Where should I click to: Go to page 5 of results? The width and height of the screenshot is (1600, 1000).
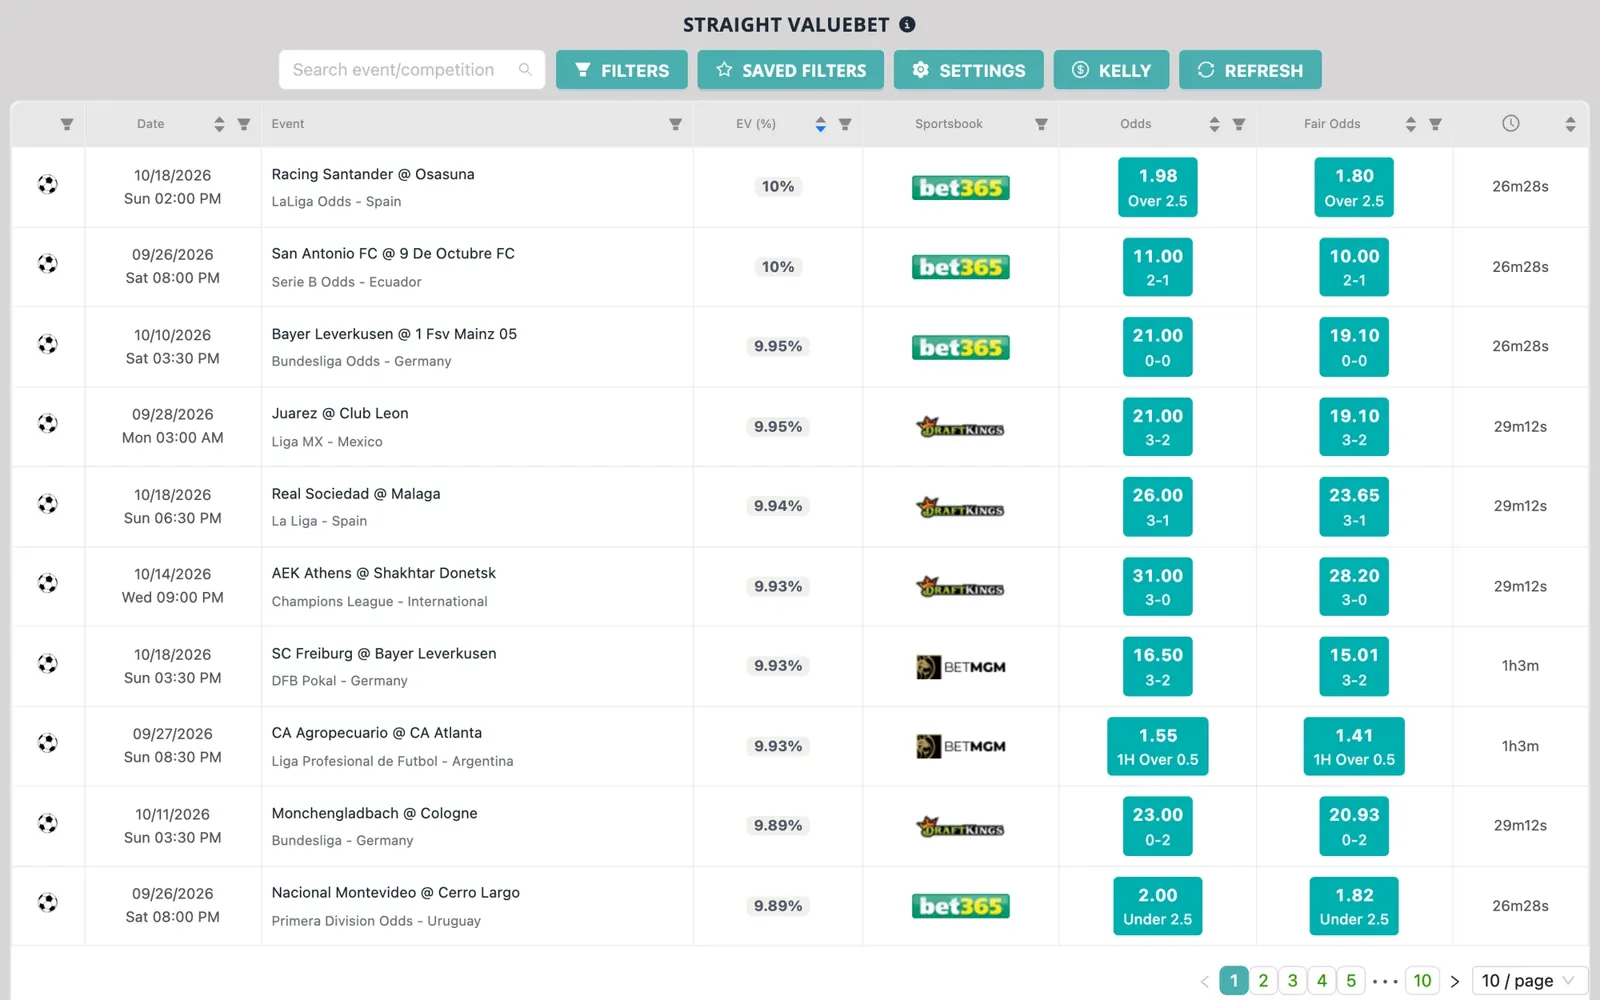tap(1351, 980)
